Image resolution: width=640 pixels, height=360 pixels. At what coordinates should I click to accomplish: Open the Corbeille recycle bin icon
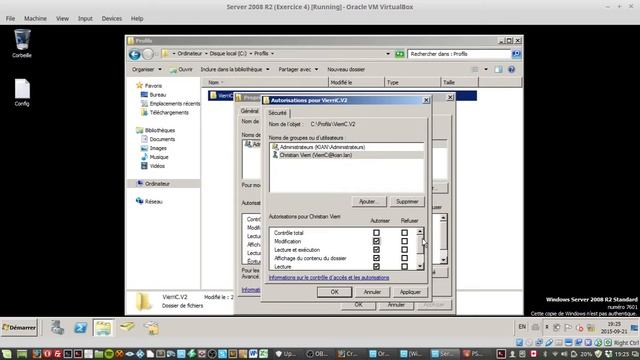click(22, 43)
